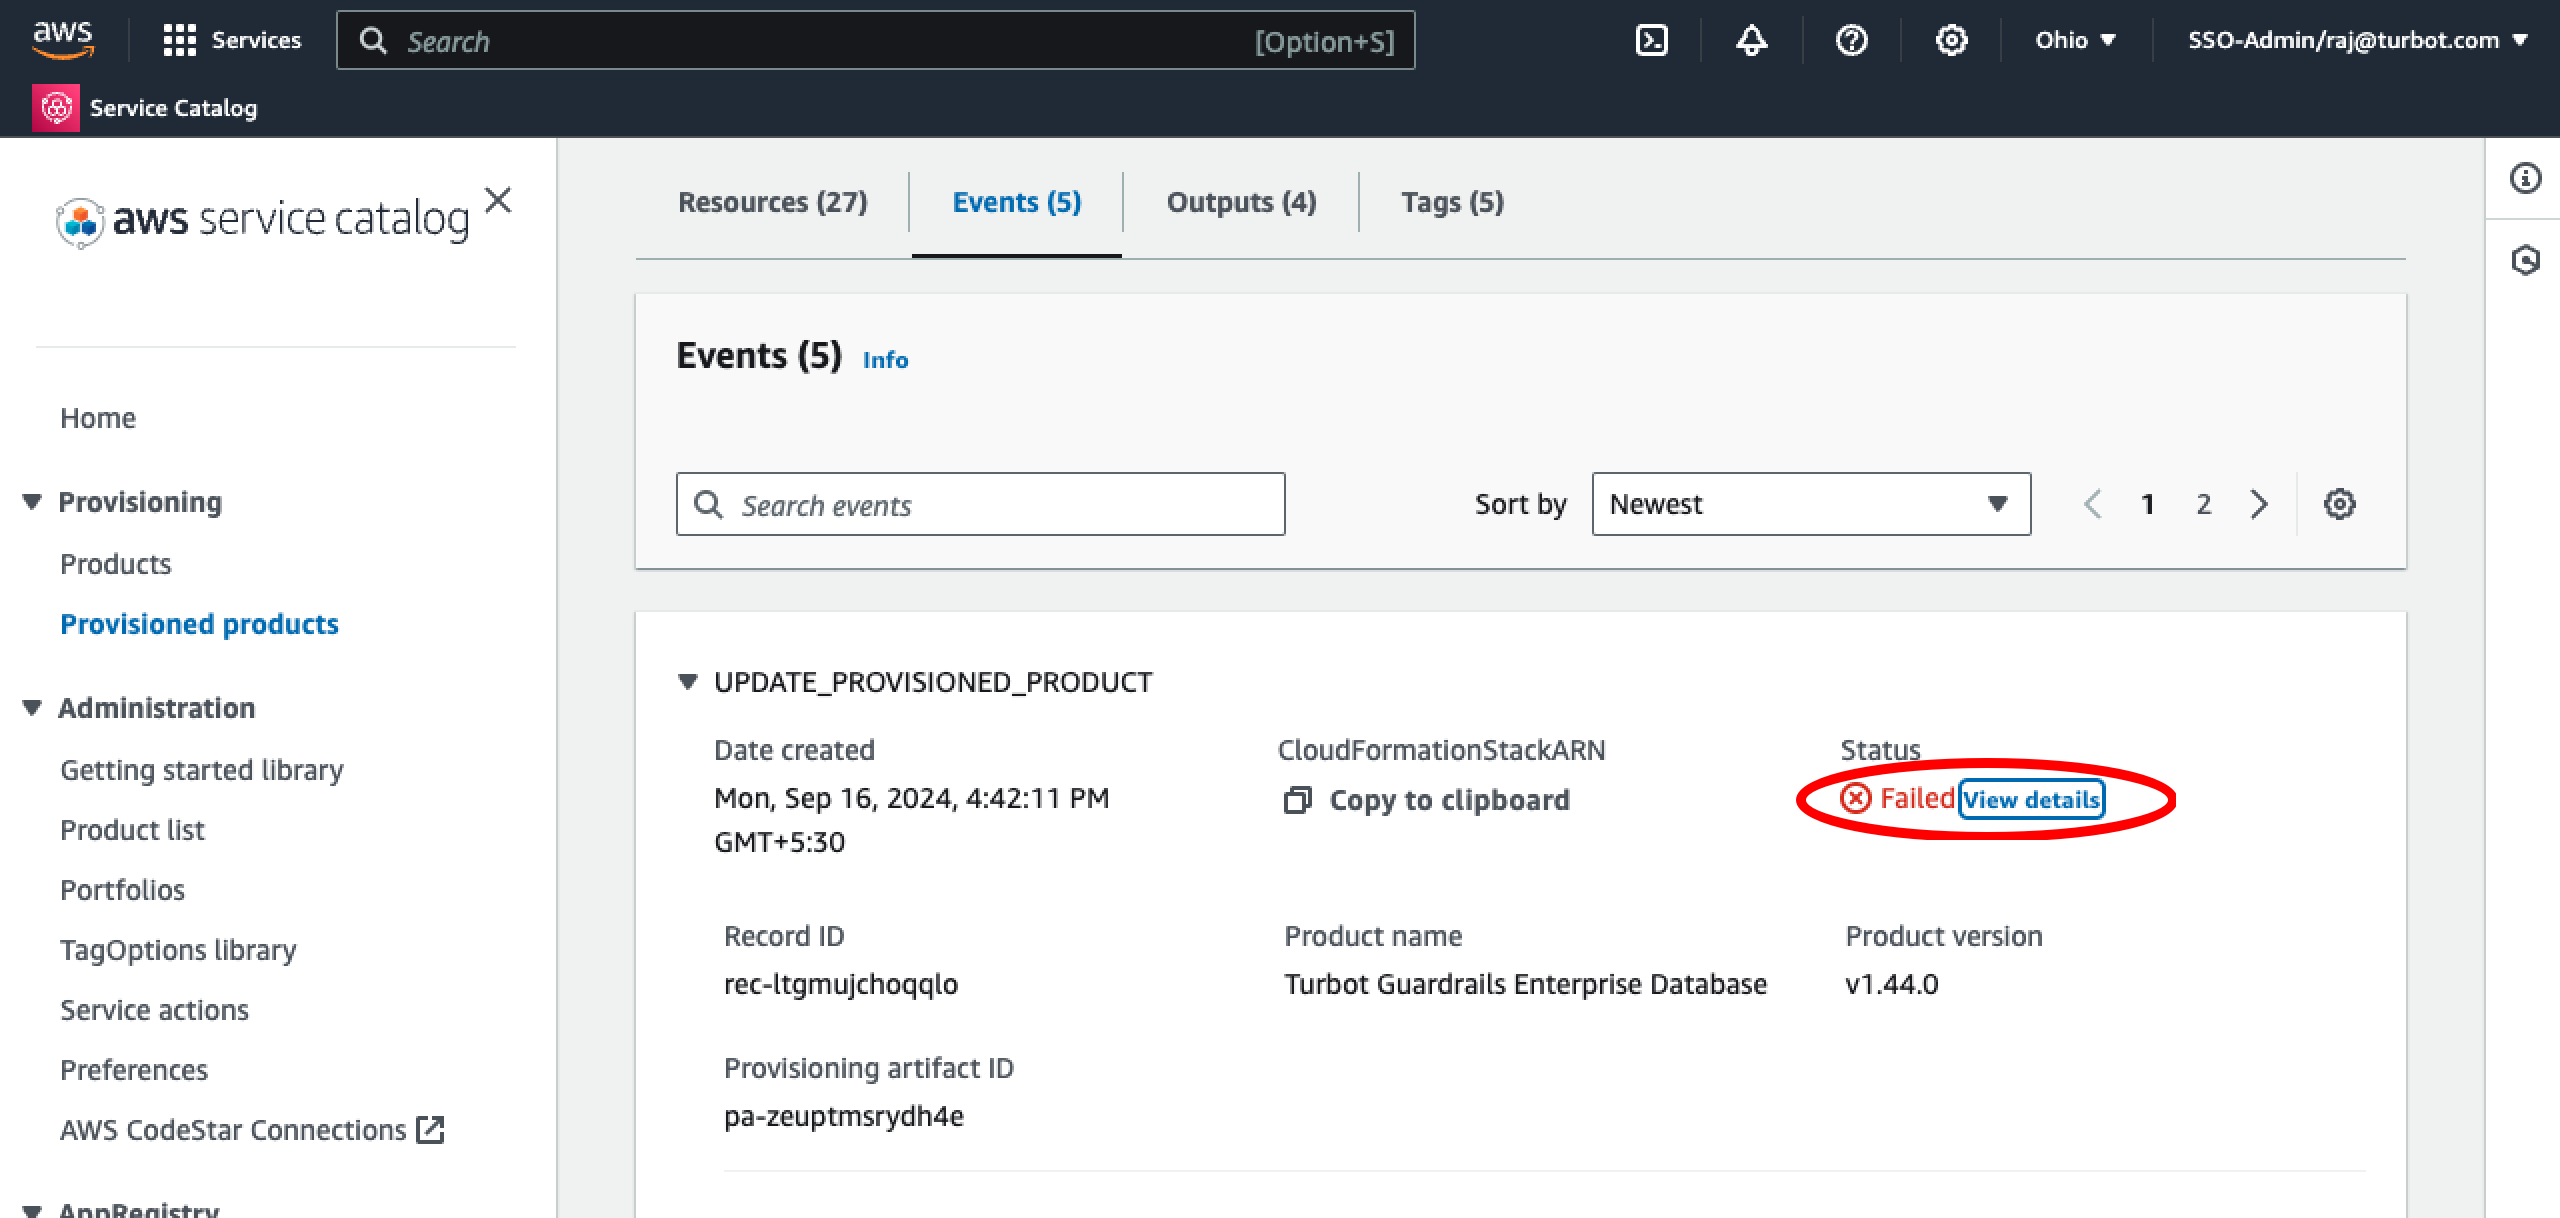The image size is (2560, 1218).
Task: Click the AWS logo home icon
Action: pyautogui.click(x=62, y=38)
